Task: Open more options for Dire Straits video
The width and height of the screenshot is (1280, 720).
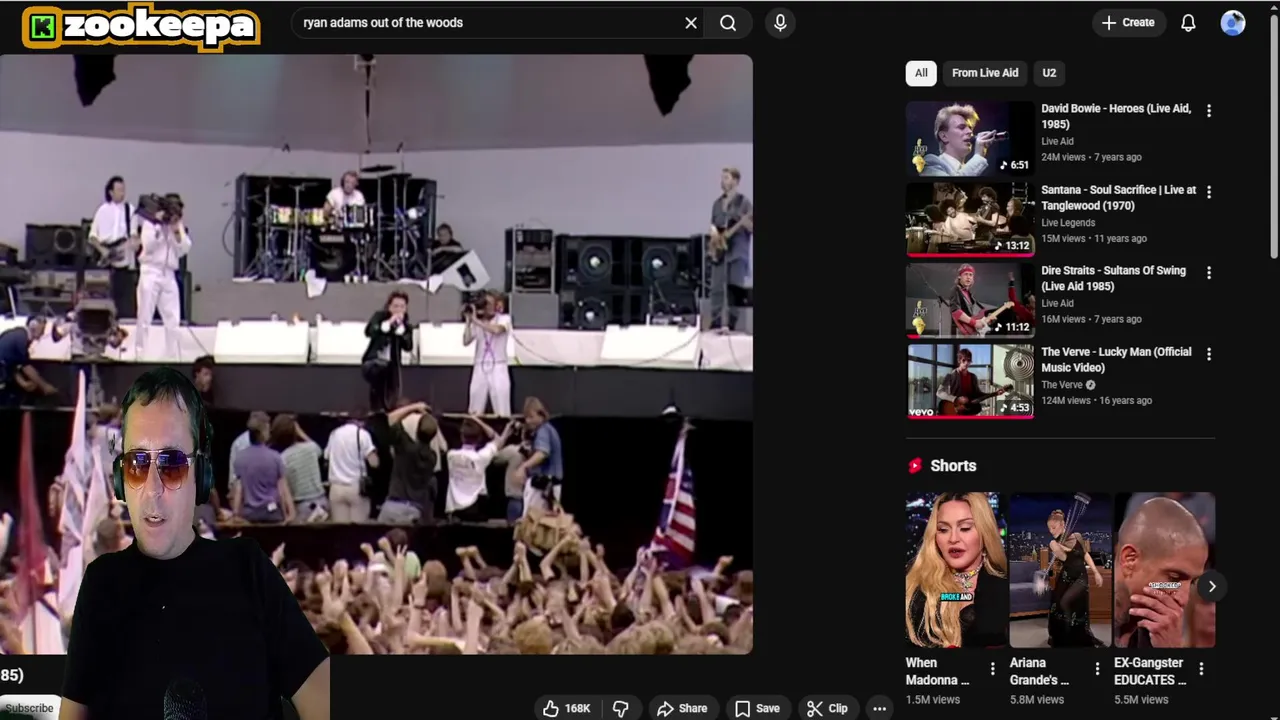Action: 1208,273
